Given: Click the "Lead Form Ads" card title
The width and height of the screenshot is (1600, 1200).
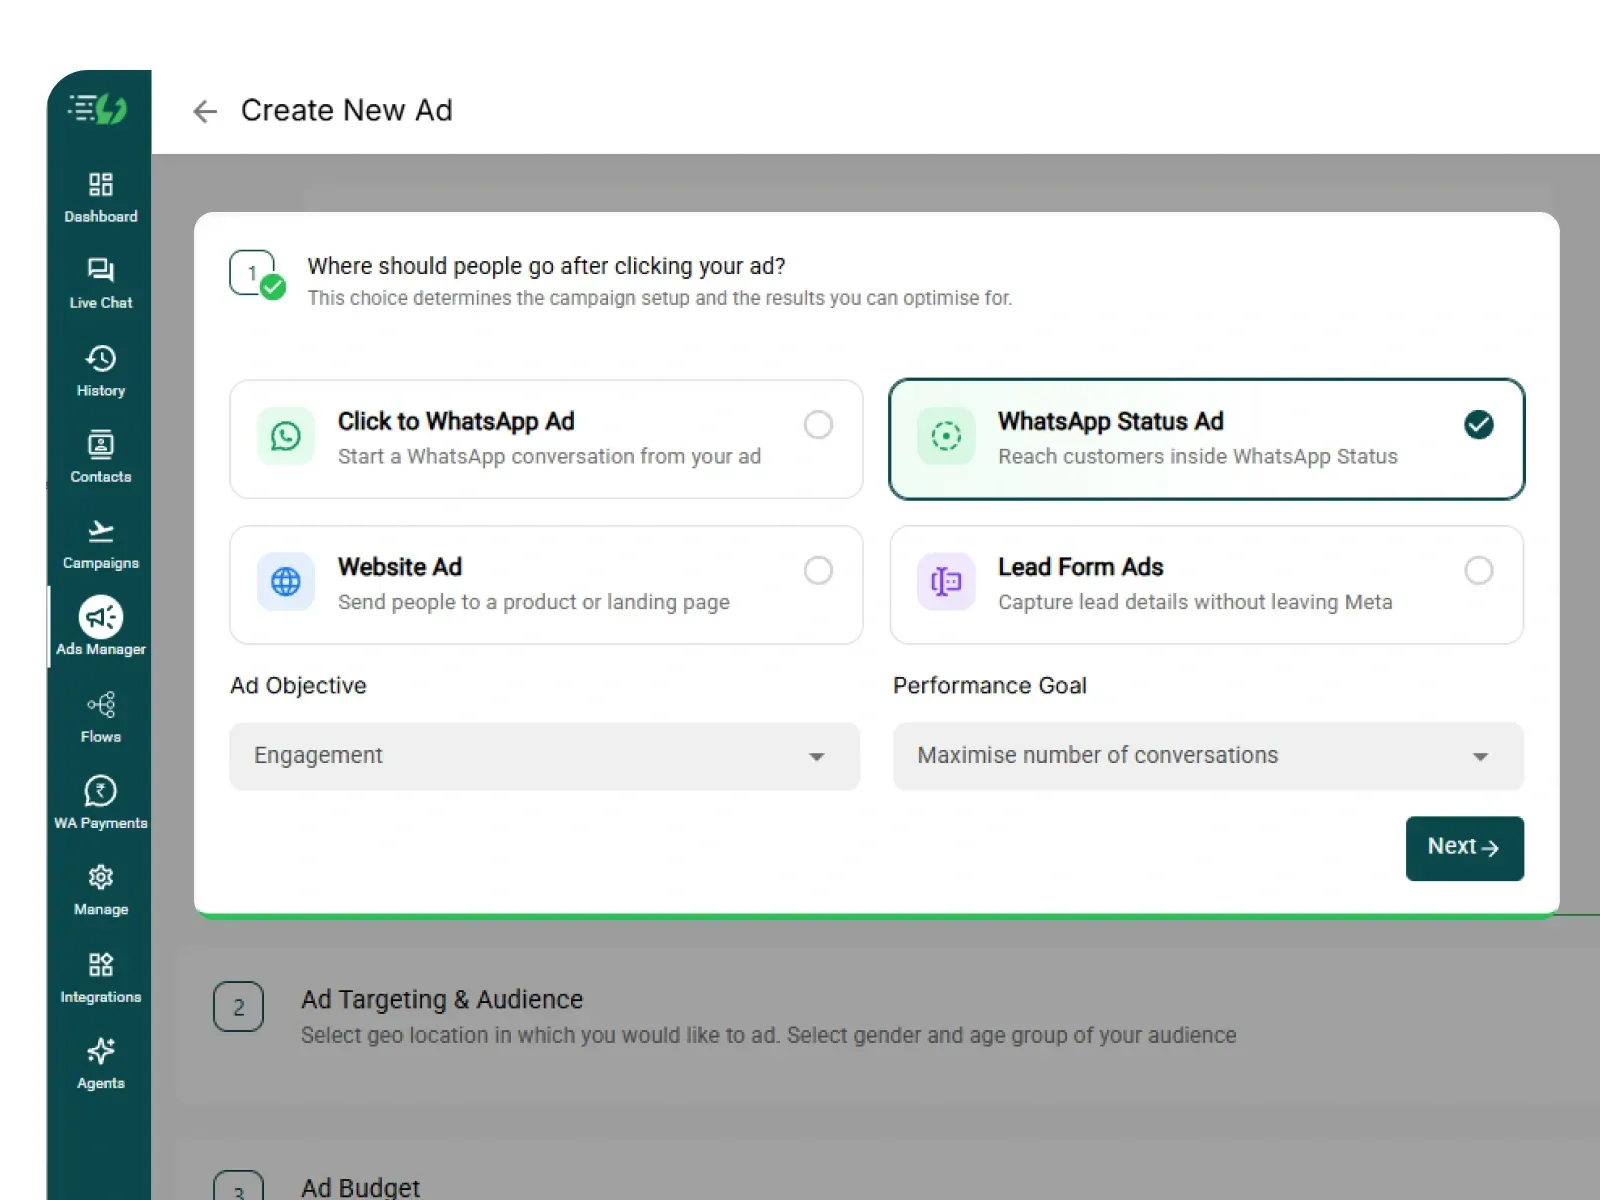Looking at the screenshot, I should [x=1081, y=567].
